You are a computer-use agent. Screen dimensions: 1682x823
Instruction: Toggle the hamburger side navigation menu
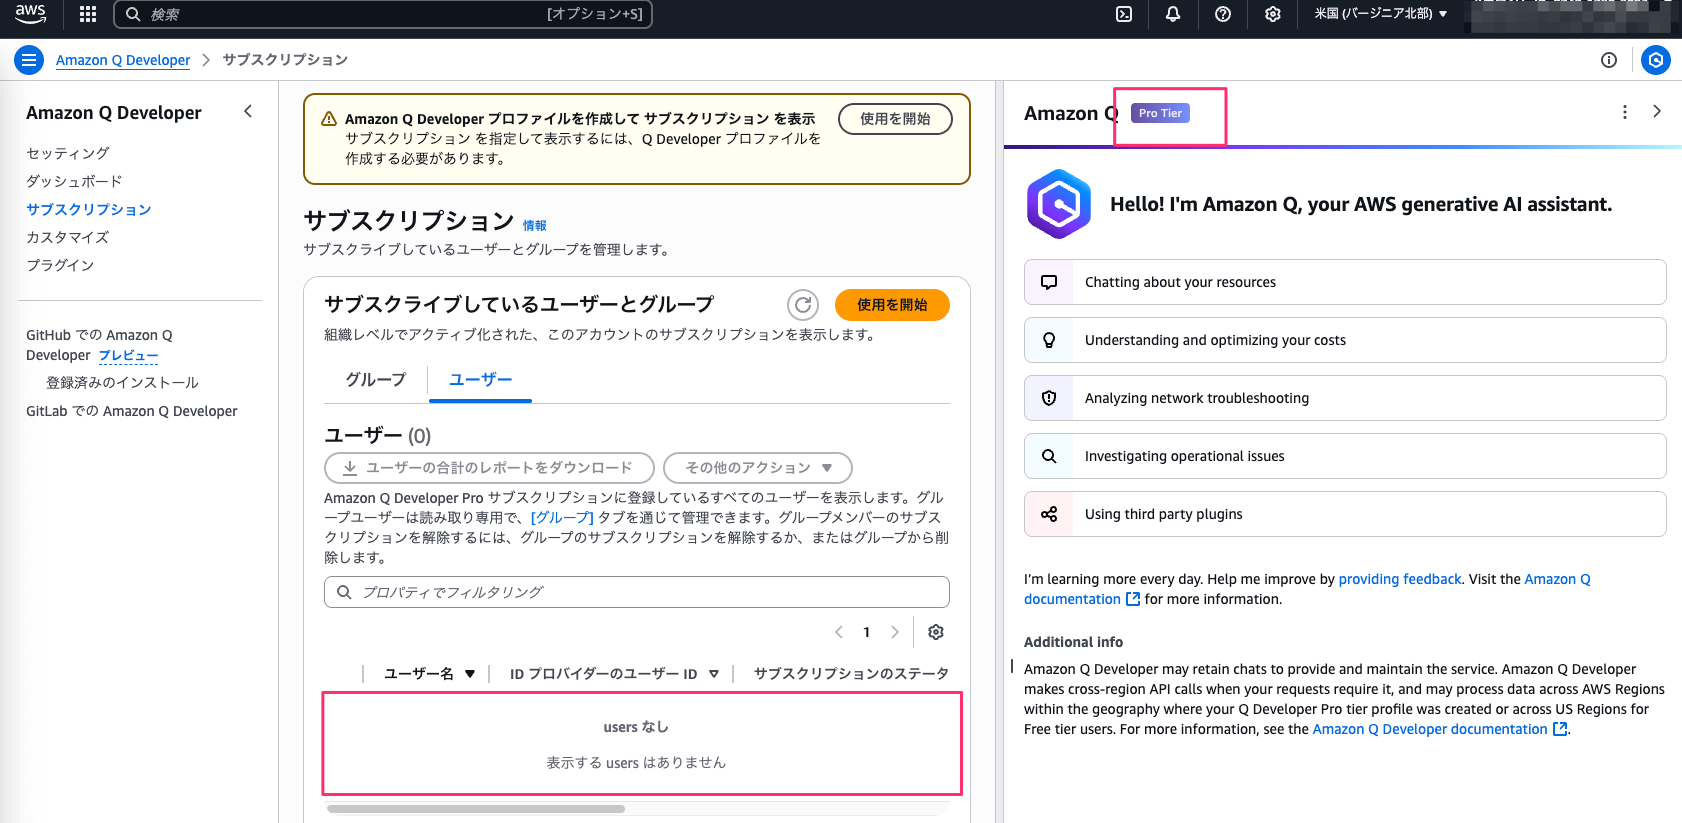tap(29, 60)
